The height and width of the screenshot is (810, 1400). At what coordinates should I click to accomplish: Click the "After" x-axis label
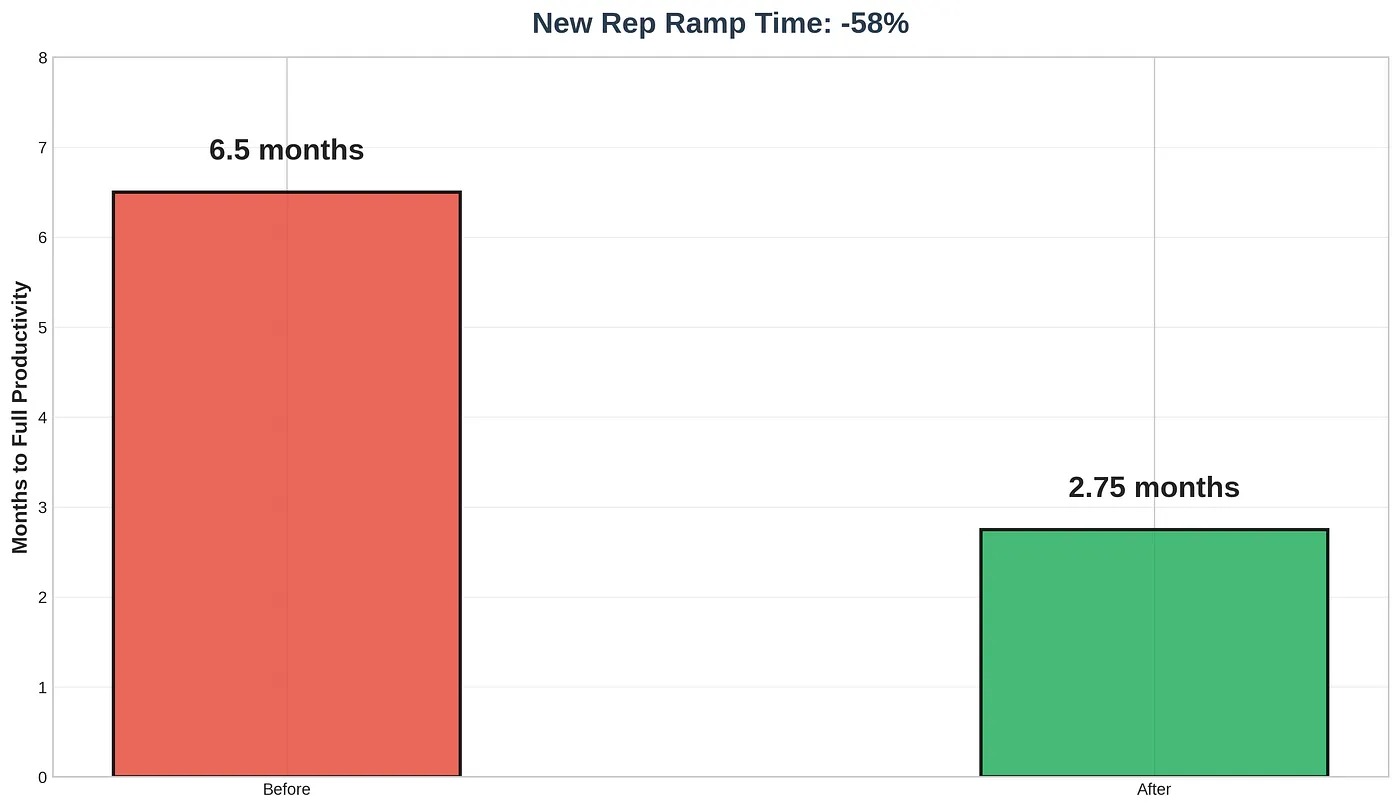click(x=1154, y=790)
